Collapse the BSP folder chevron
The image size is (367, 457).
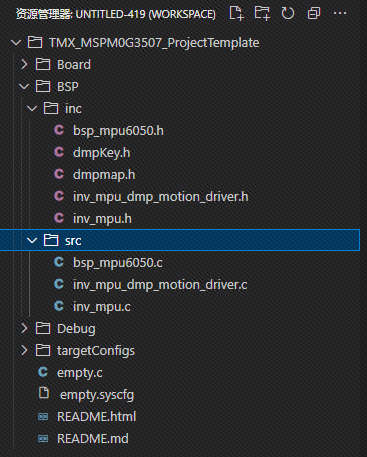(x=24, y=87)
